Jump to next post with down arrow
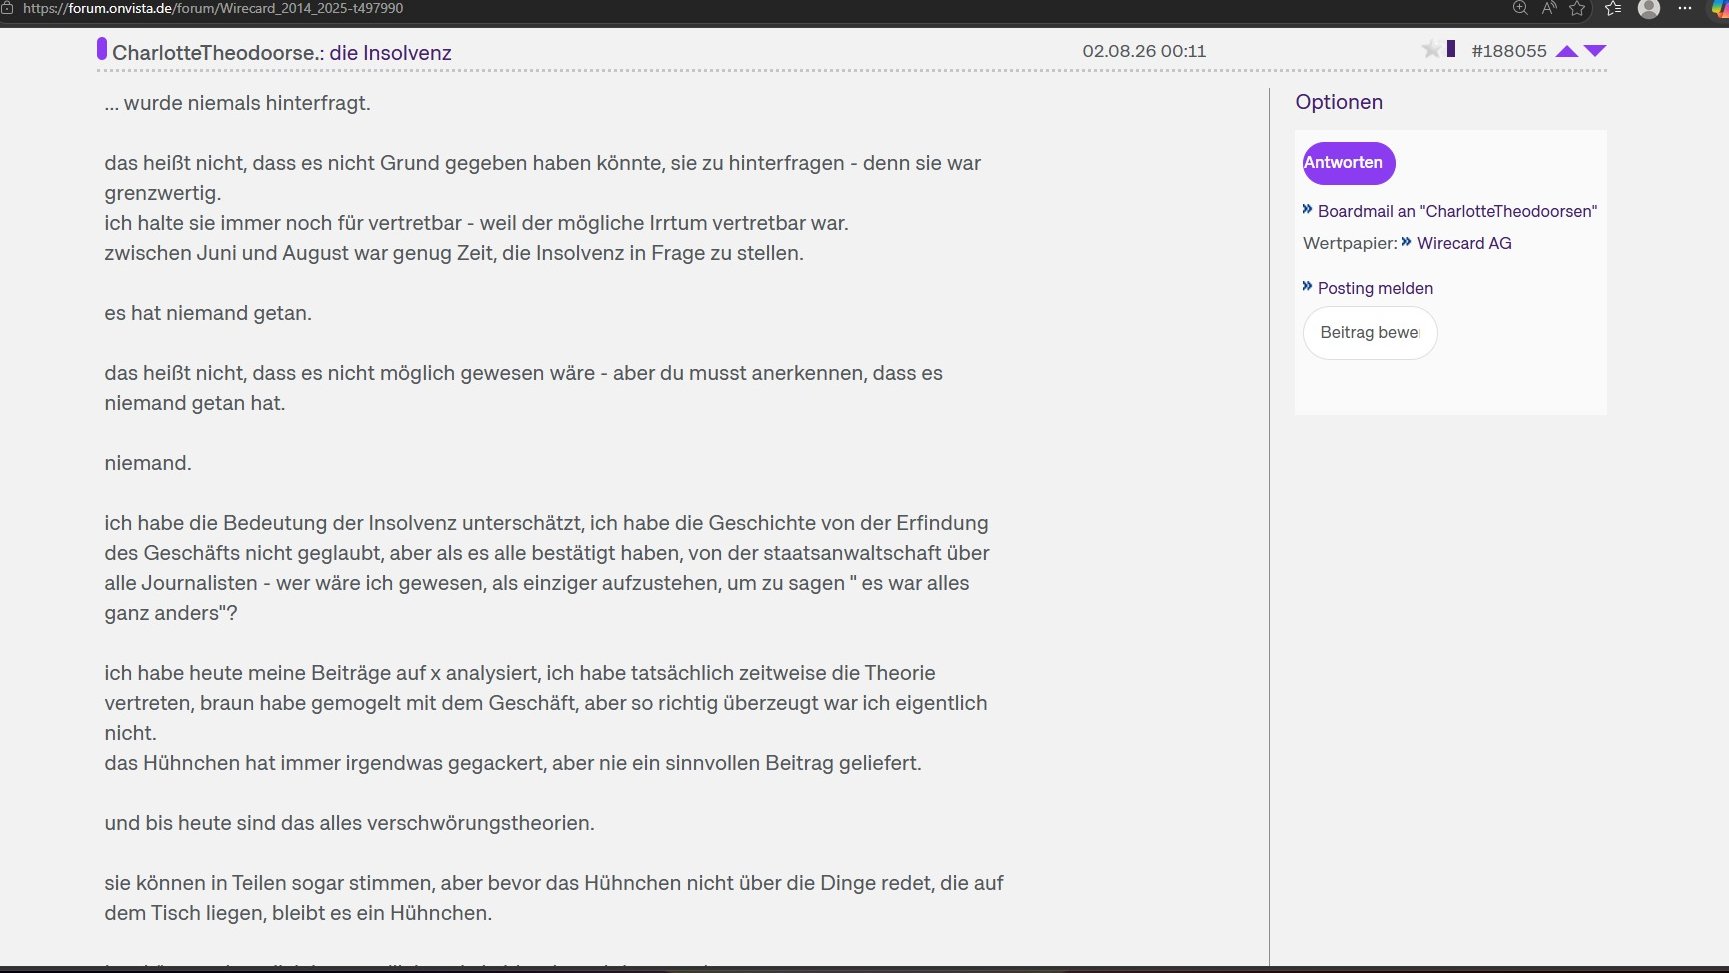The width and height of the screenshot is (1729, 973). 1595,51
